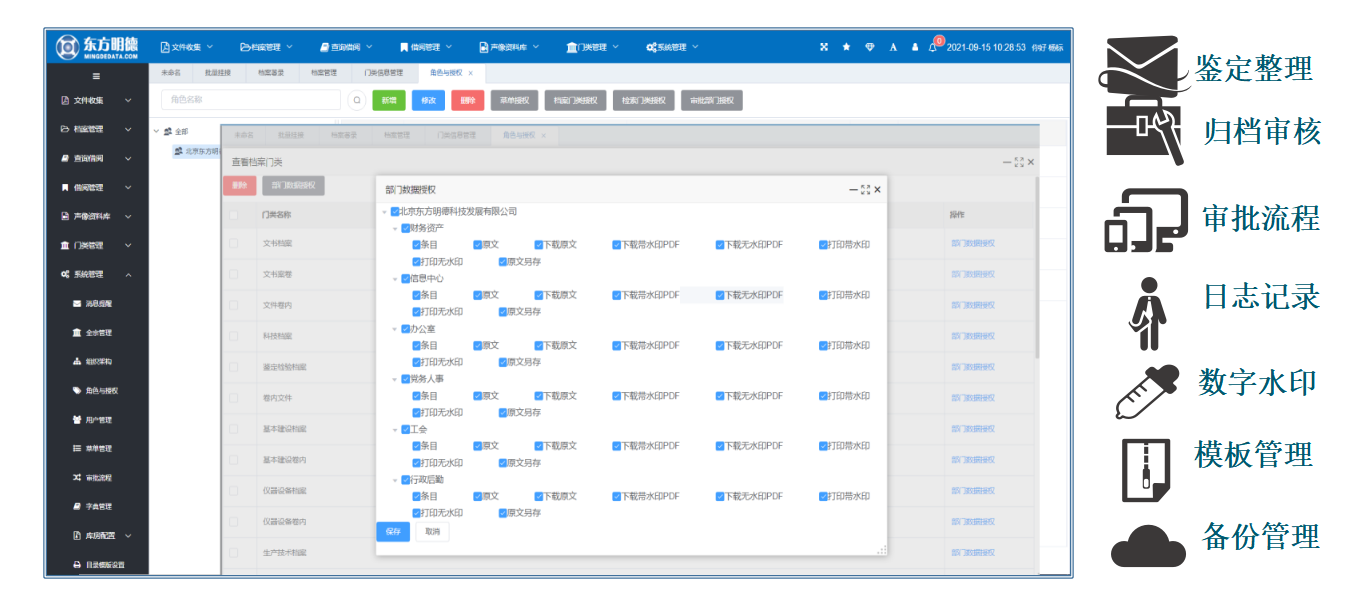Viewport: 1362px width, 598px height.
Task: Toggle the 条目 checkbox under 信息中心
Action: pos(417,295)
